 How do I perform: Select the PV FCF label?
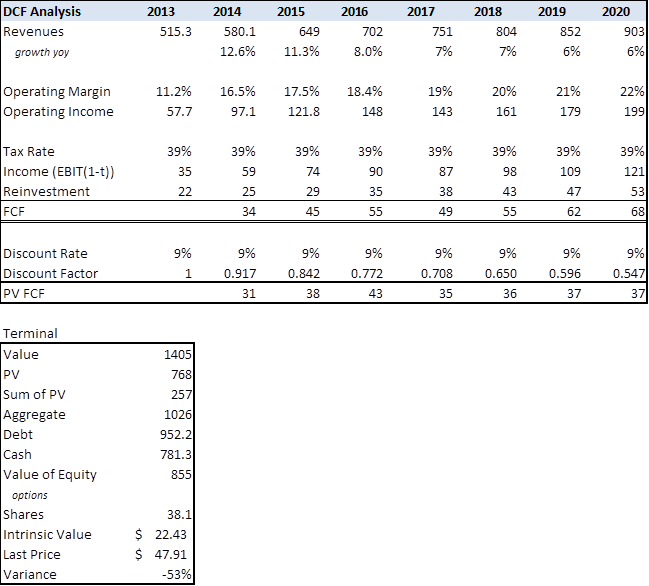click(24, 293)
